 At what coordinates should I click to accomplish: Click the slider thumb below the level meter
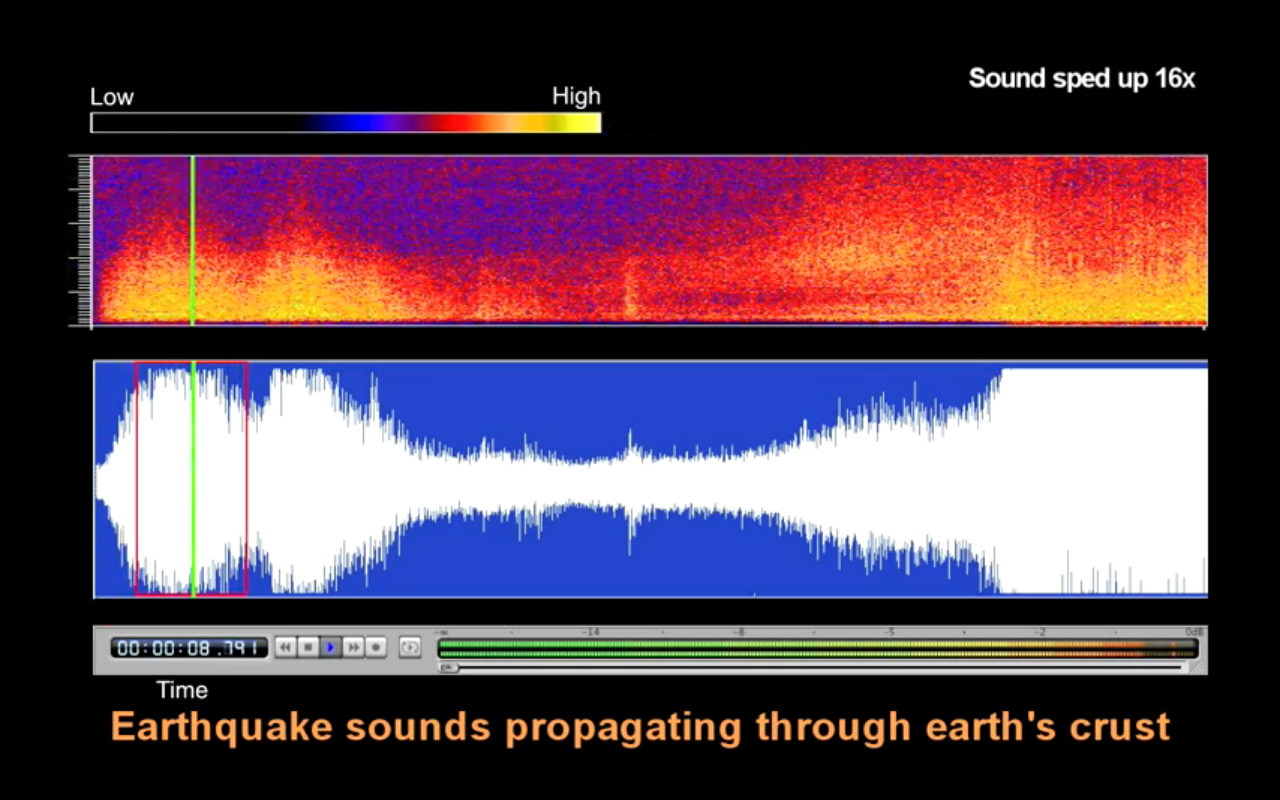coord(449,667)
